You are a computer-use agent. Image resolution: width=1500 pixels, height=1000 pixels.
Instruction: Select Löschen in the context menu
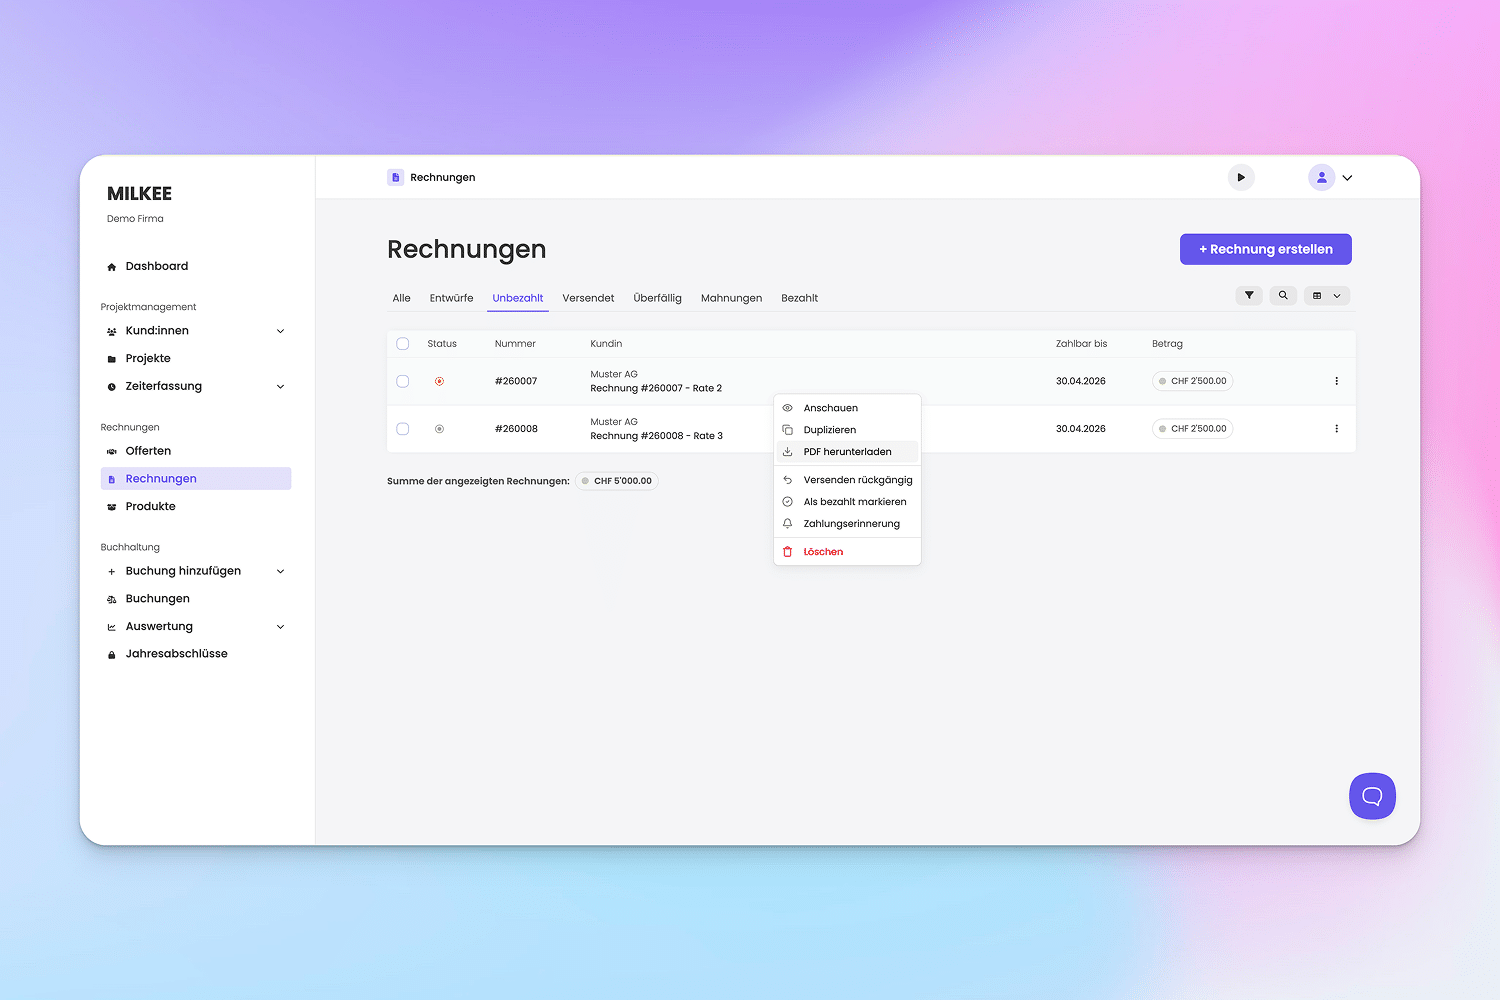point(823,552)
